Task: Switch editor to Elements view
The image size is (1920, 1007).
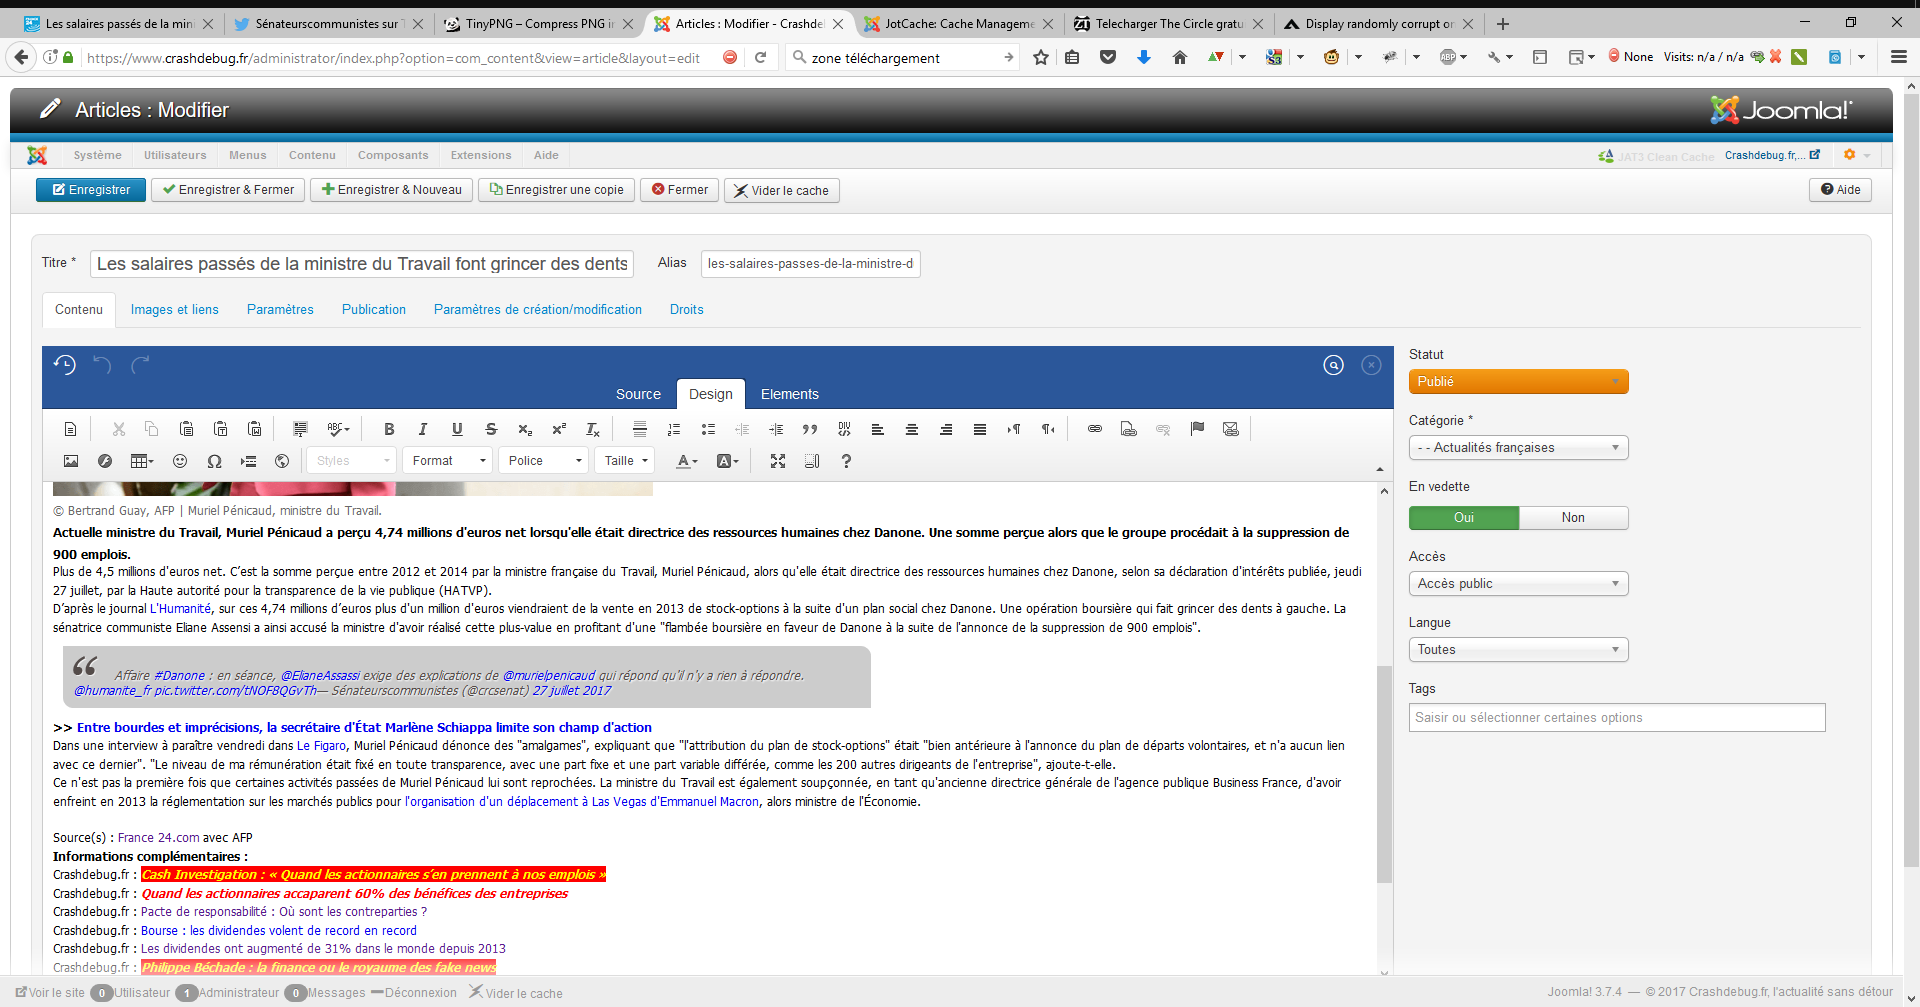Action: tap(790, 394)
